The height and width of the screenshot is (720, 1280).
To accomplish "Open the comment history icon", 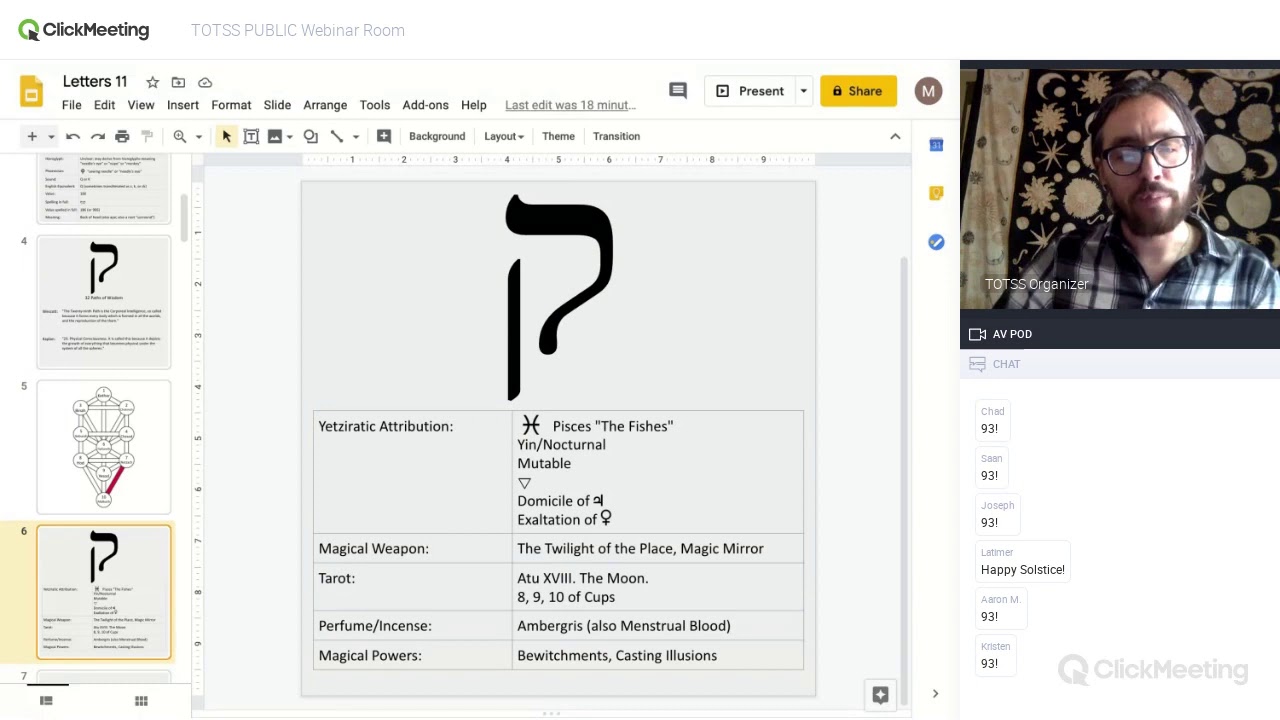I will pyautogui.click(x=678, y=91).
